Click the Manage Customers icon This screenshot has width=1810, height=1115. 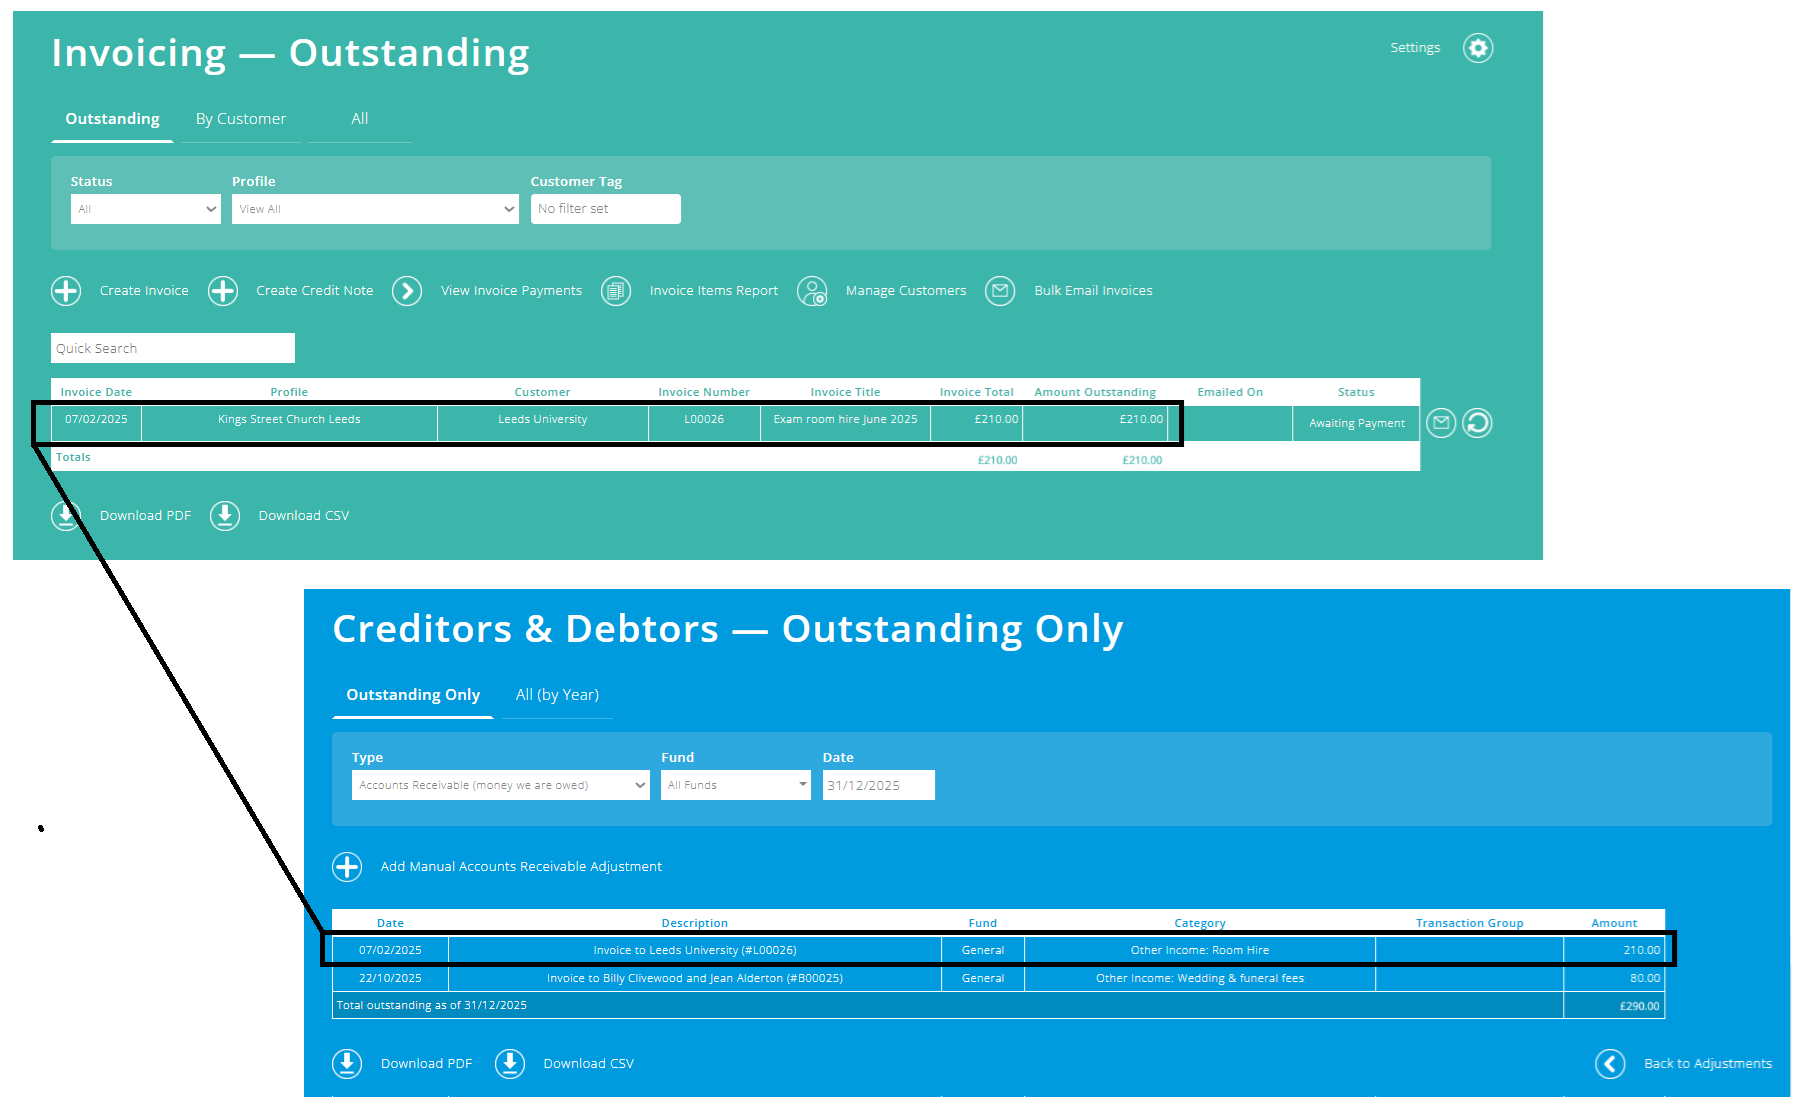[x=812, y=290]
